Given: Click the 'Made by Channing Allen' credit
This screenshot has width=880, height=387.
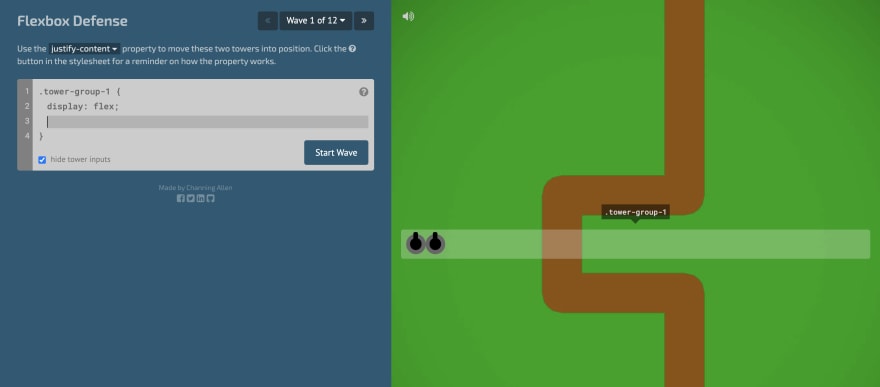Looking at the screenshot, I should pos(195,188).
